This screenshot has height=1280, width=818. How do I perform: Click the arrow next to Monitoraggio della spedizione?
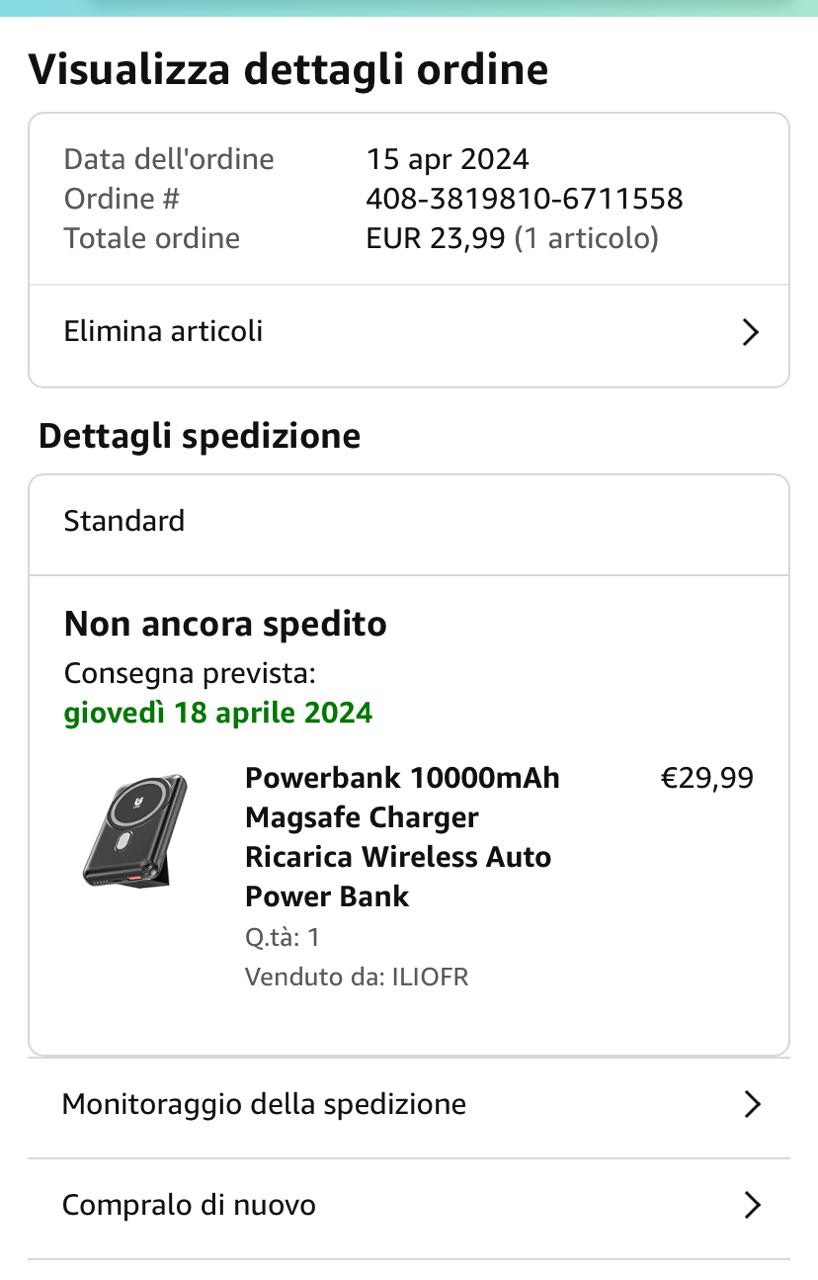click(752, 1104)
